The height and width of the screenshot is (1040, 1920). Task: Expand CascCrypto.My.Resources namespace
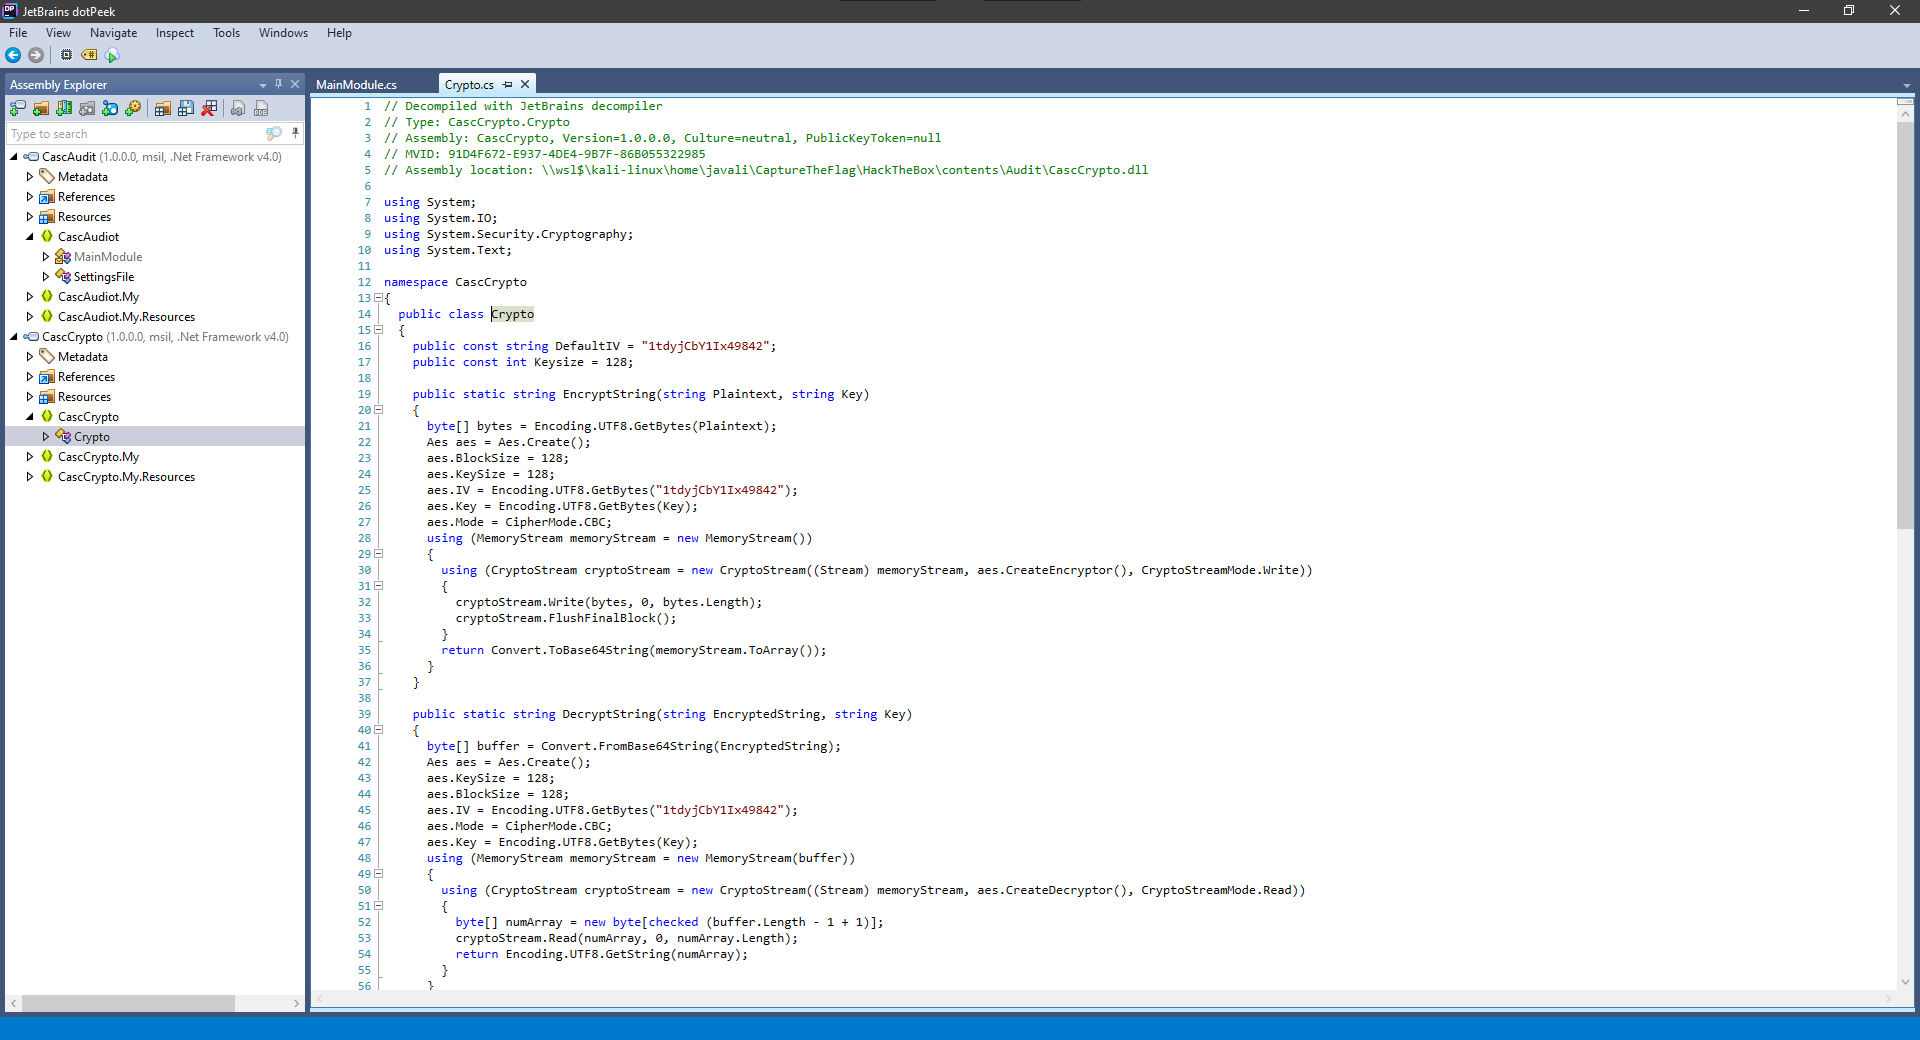[x=30, y=477]
